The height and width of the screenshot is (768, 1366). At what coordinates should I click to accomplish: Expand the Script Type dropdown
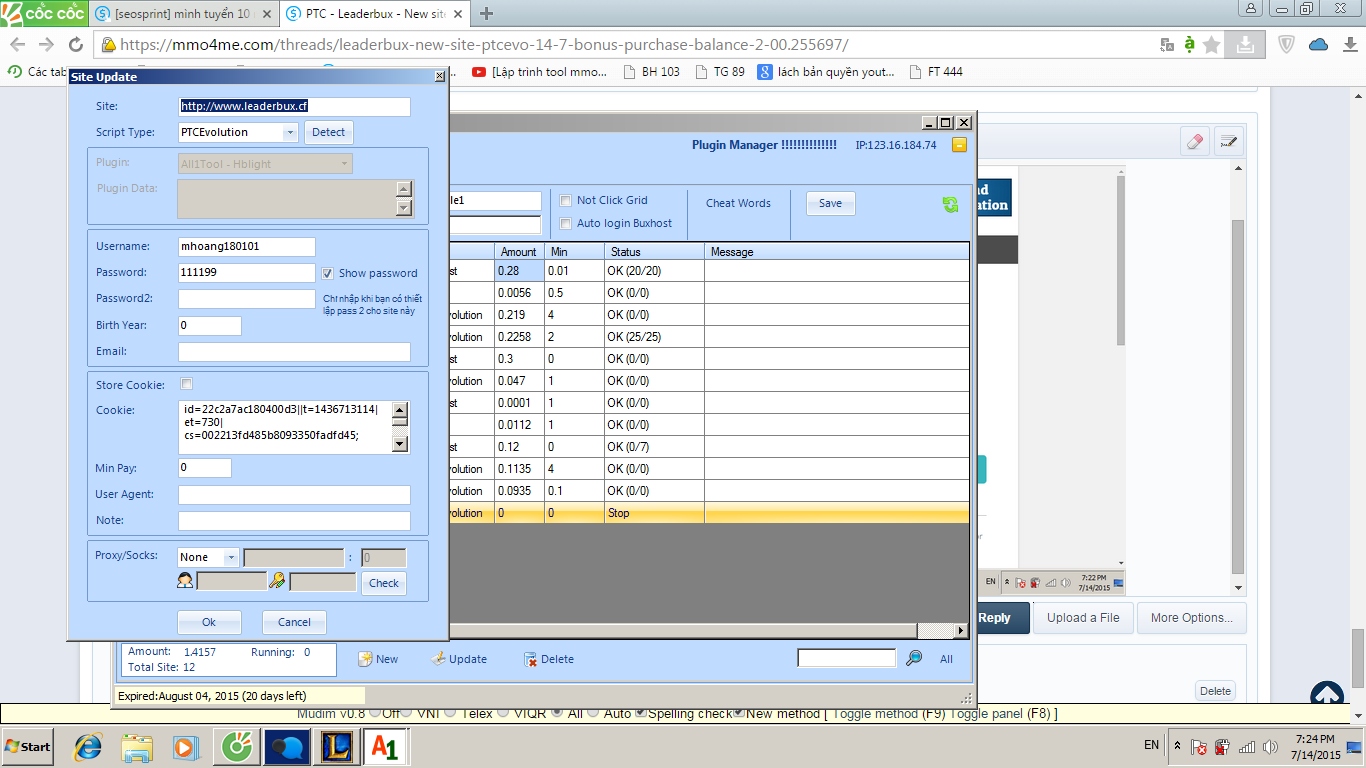click(290, 132)
